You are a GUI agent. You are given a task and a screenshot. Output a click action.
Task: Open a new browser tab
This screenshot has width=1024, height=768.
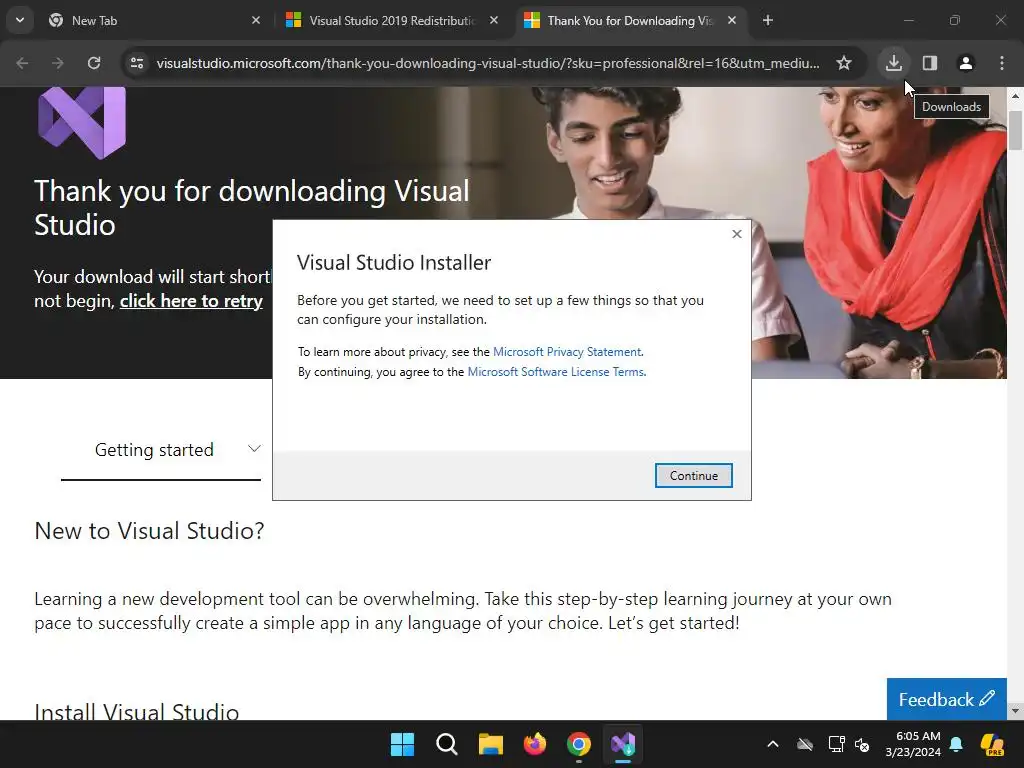coord(768,20)
